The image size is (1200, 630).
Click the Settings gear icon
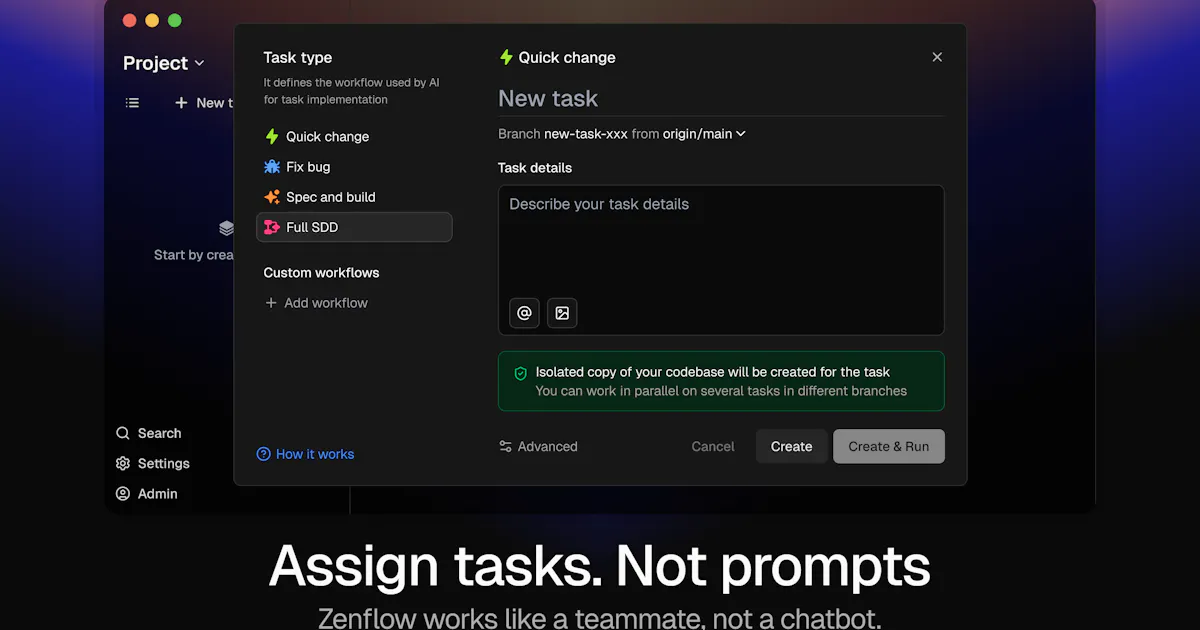click(x=123, y=463)
